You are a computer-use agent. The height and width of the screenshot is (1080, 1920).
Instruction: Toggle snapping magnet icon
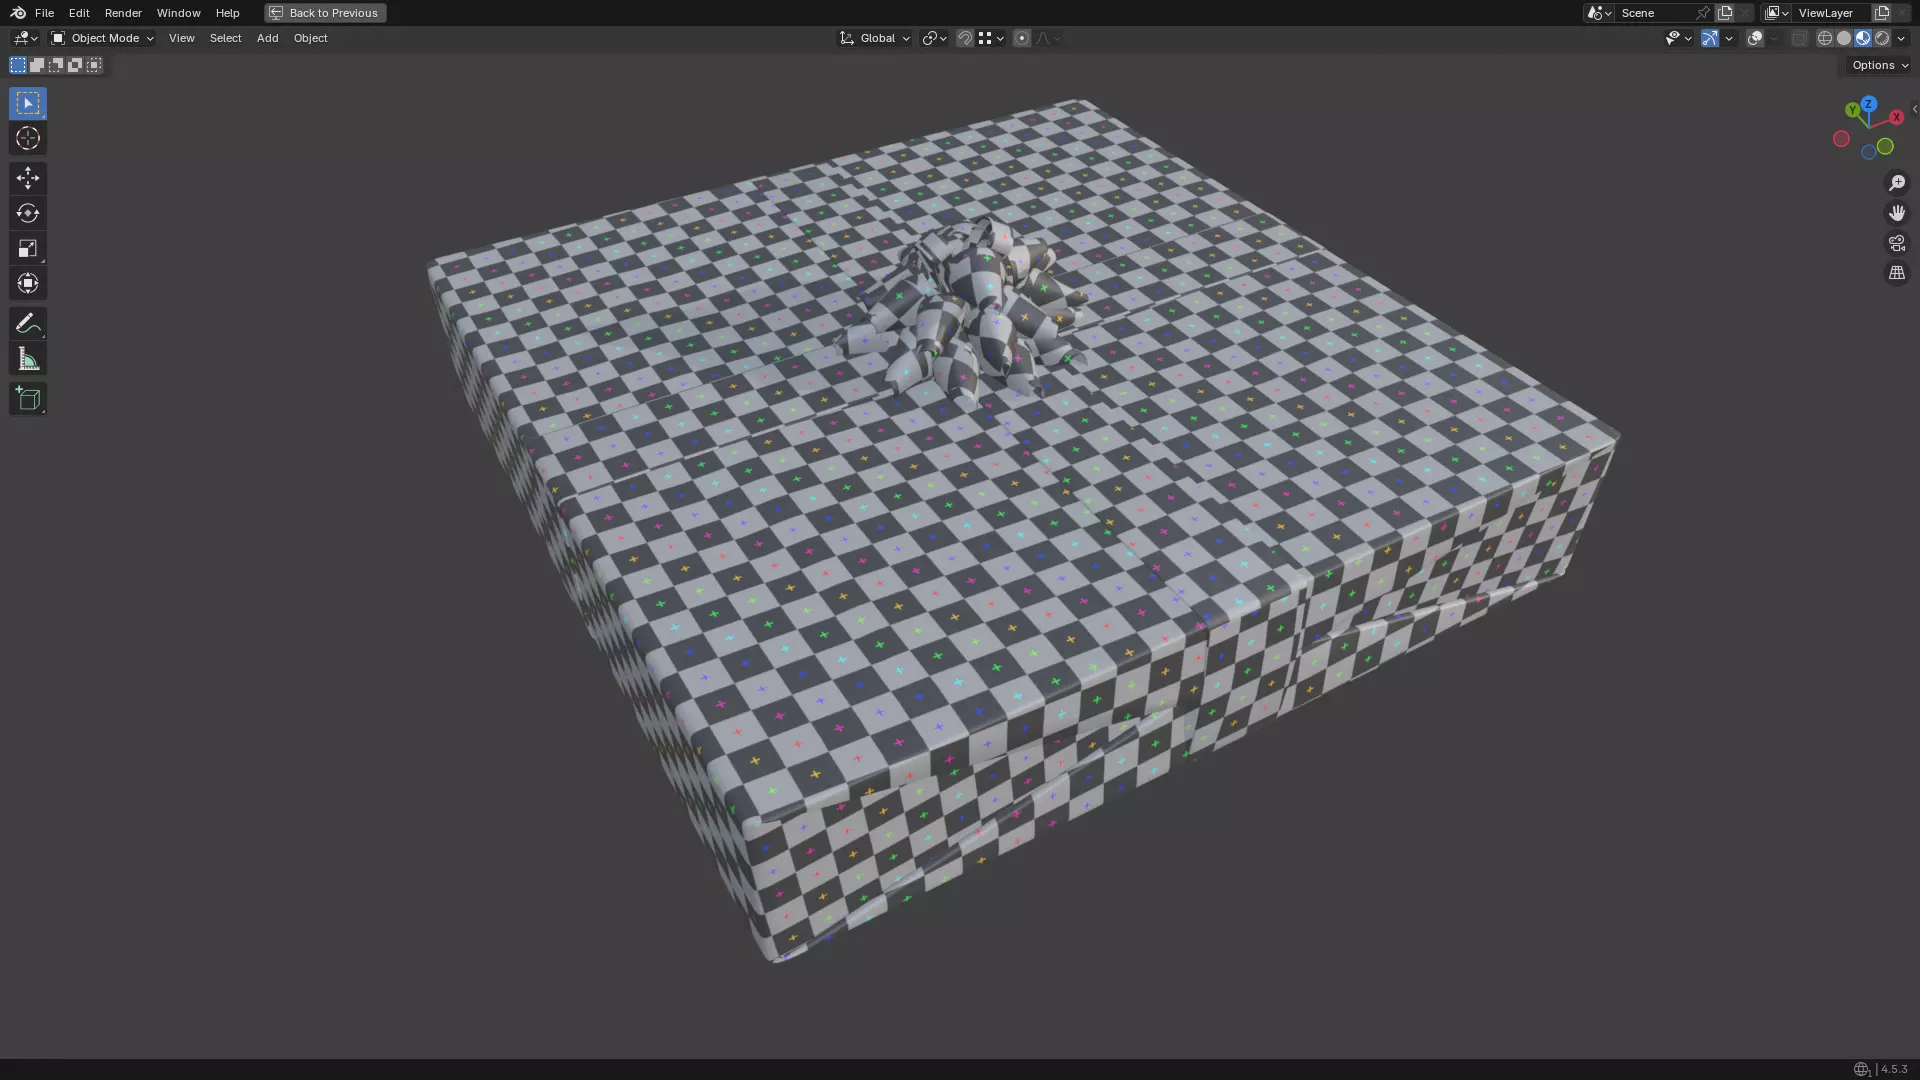(965, 38)
